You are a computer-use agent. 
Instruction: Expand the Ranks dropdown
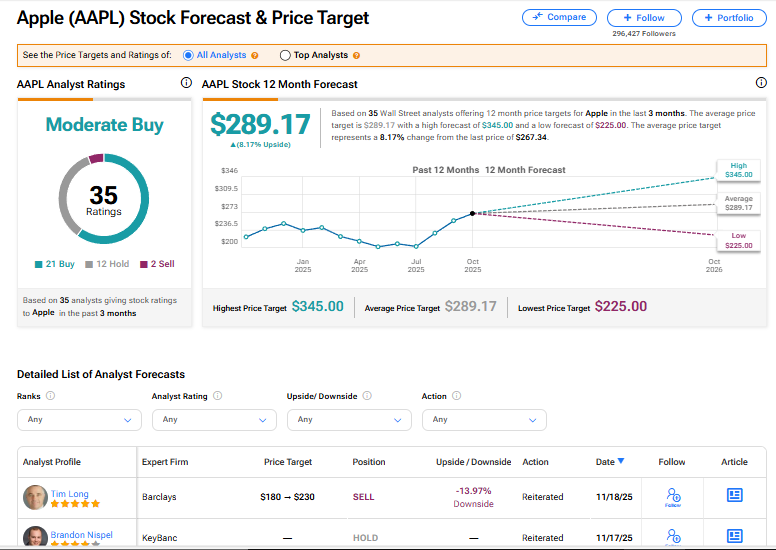pyautogui.click(x=77, y=420)
